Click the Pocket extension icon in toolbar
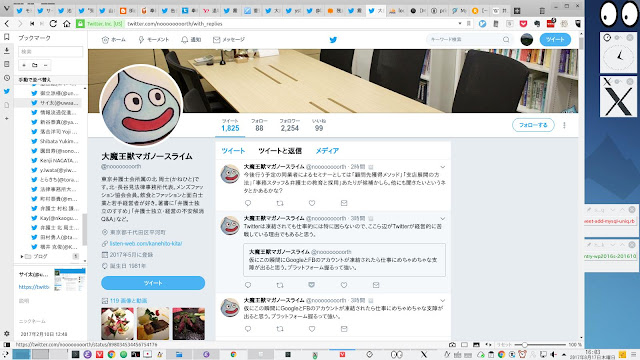 (523, 24)
